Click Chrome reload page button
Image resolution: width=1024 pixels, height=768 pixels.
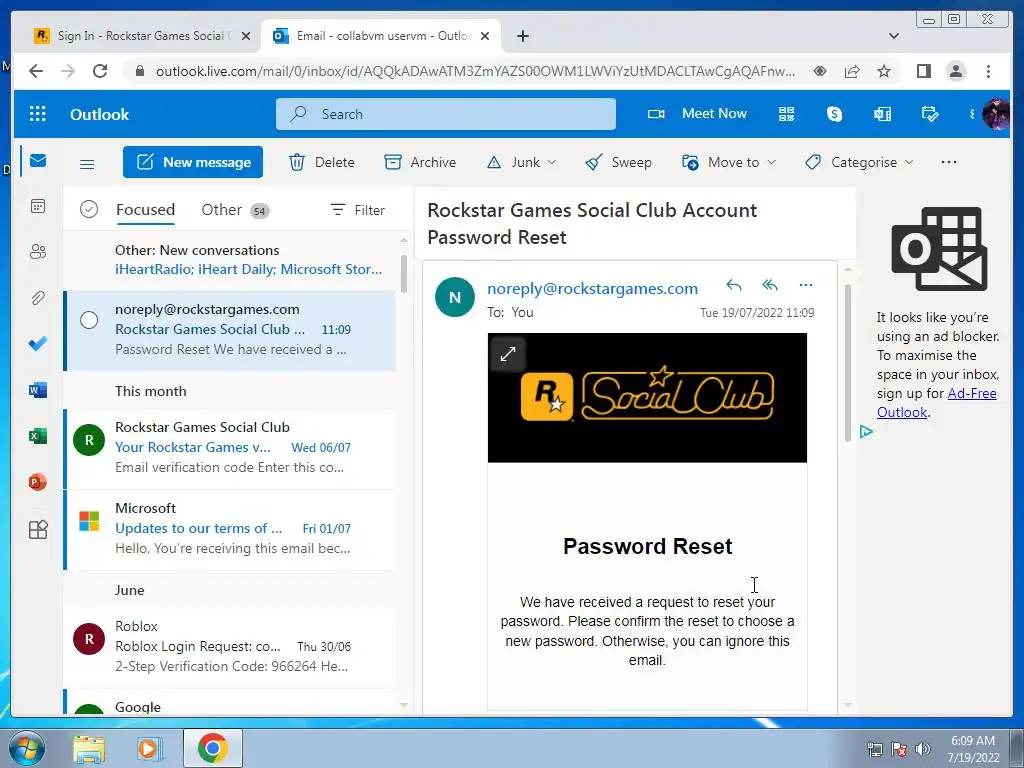(100, 71)
